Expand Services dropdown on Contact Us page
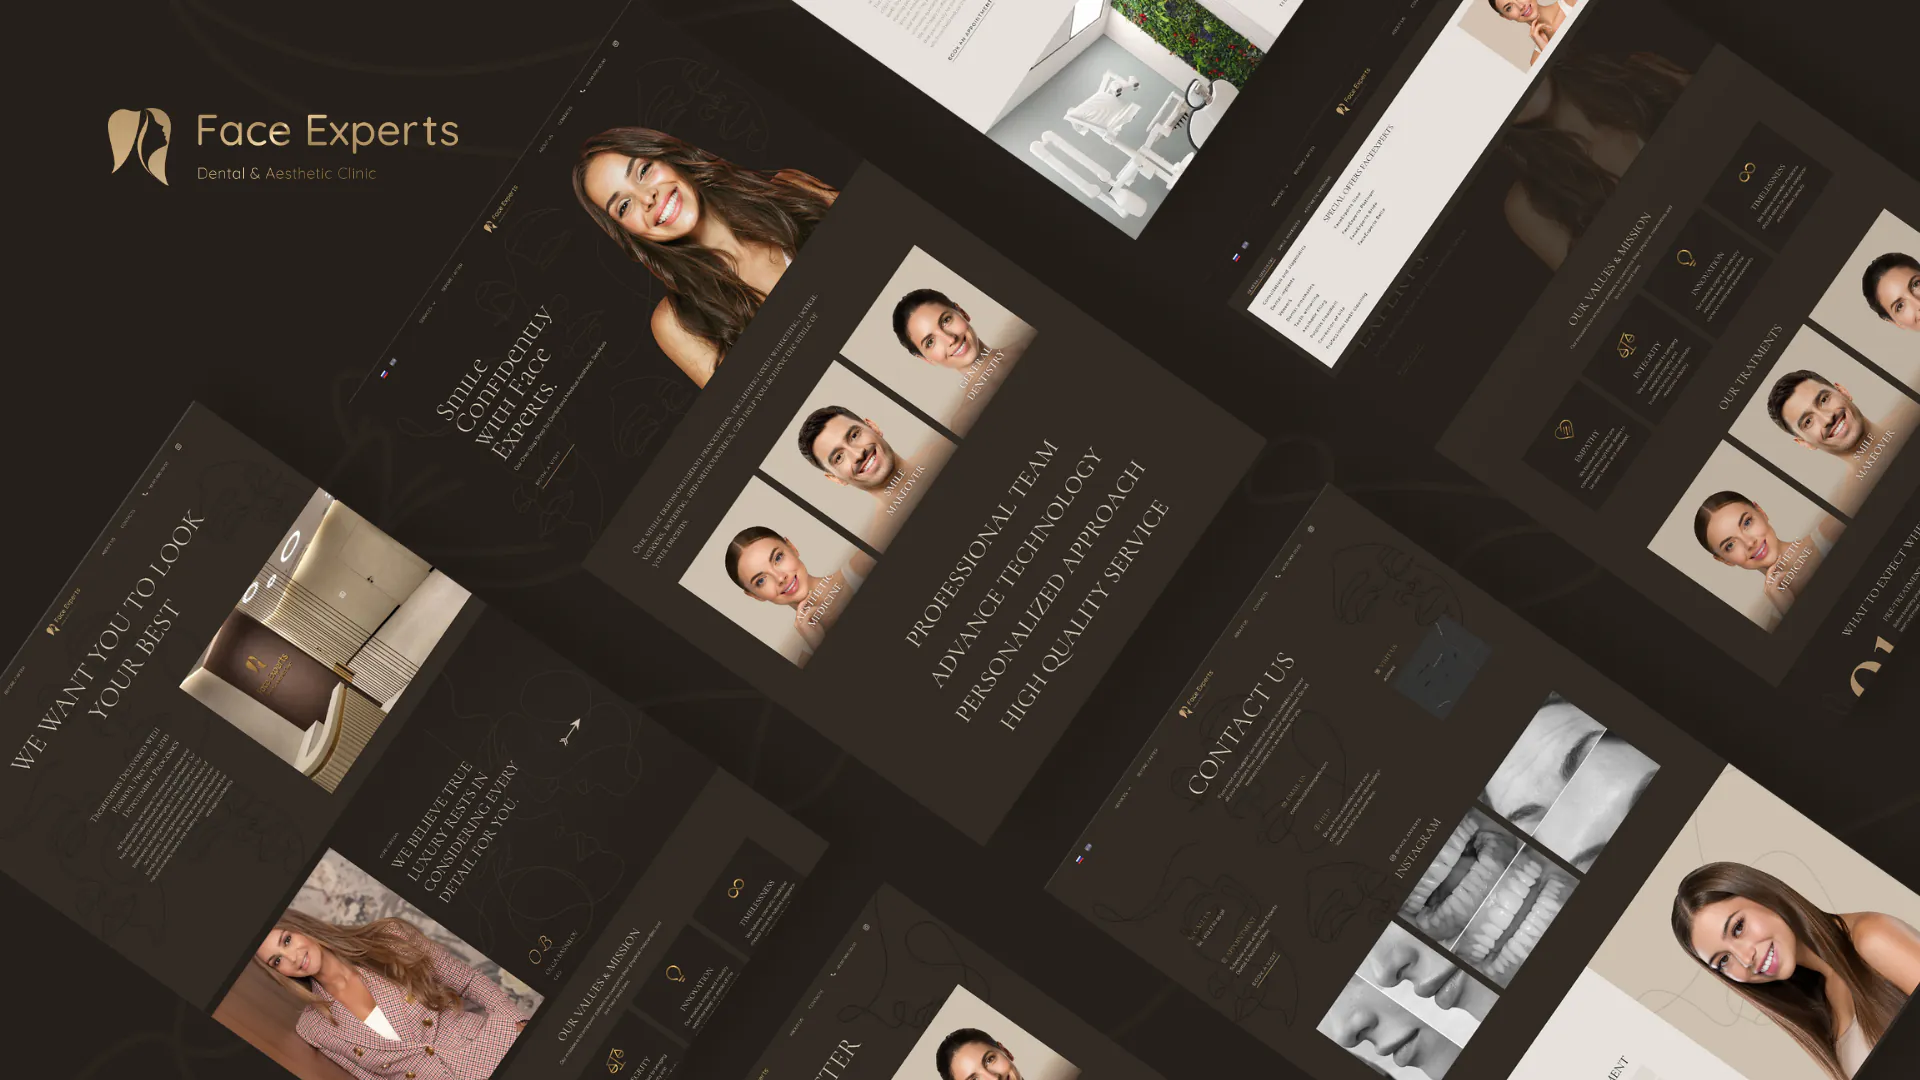The width and height of the screenshot is (1920, 1080). coord(1122,798)
